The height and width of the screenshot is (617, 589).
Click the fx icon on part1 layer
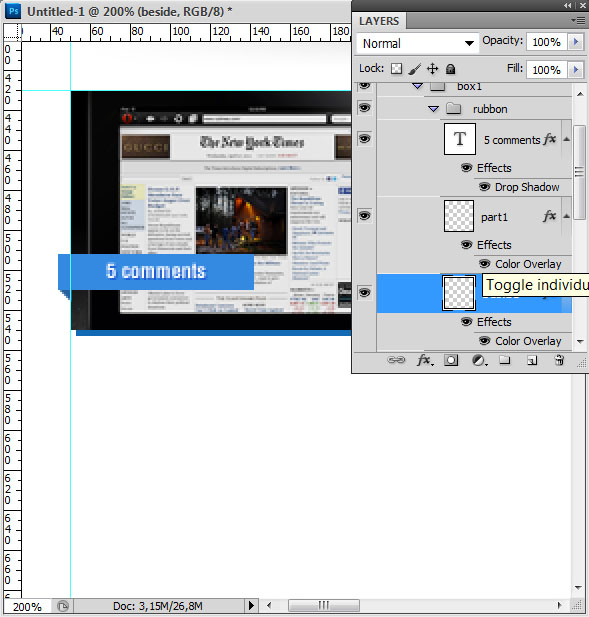tap(550, 216)
